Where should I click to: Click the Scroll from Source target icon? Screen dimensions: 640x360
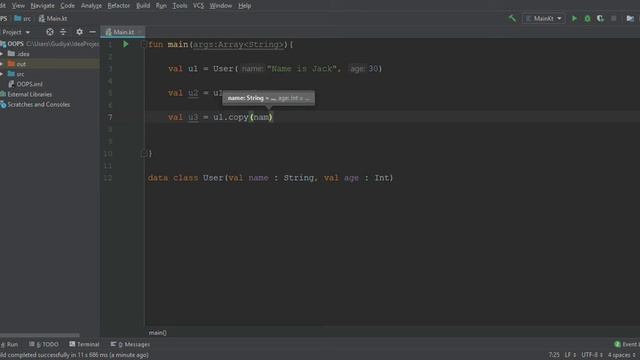pyautogui.click(x=50, y=32)
